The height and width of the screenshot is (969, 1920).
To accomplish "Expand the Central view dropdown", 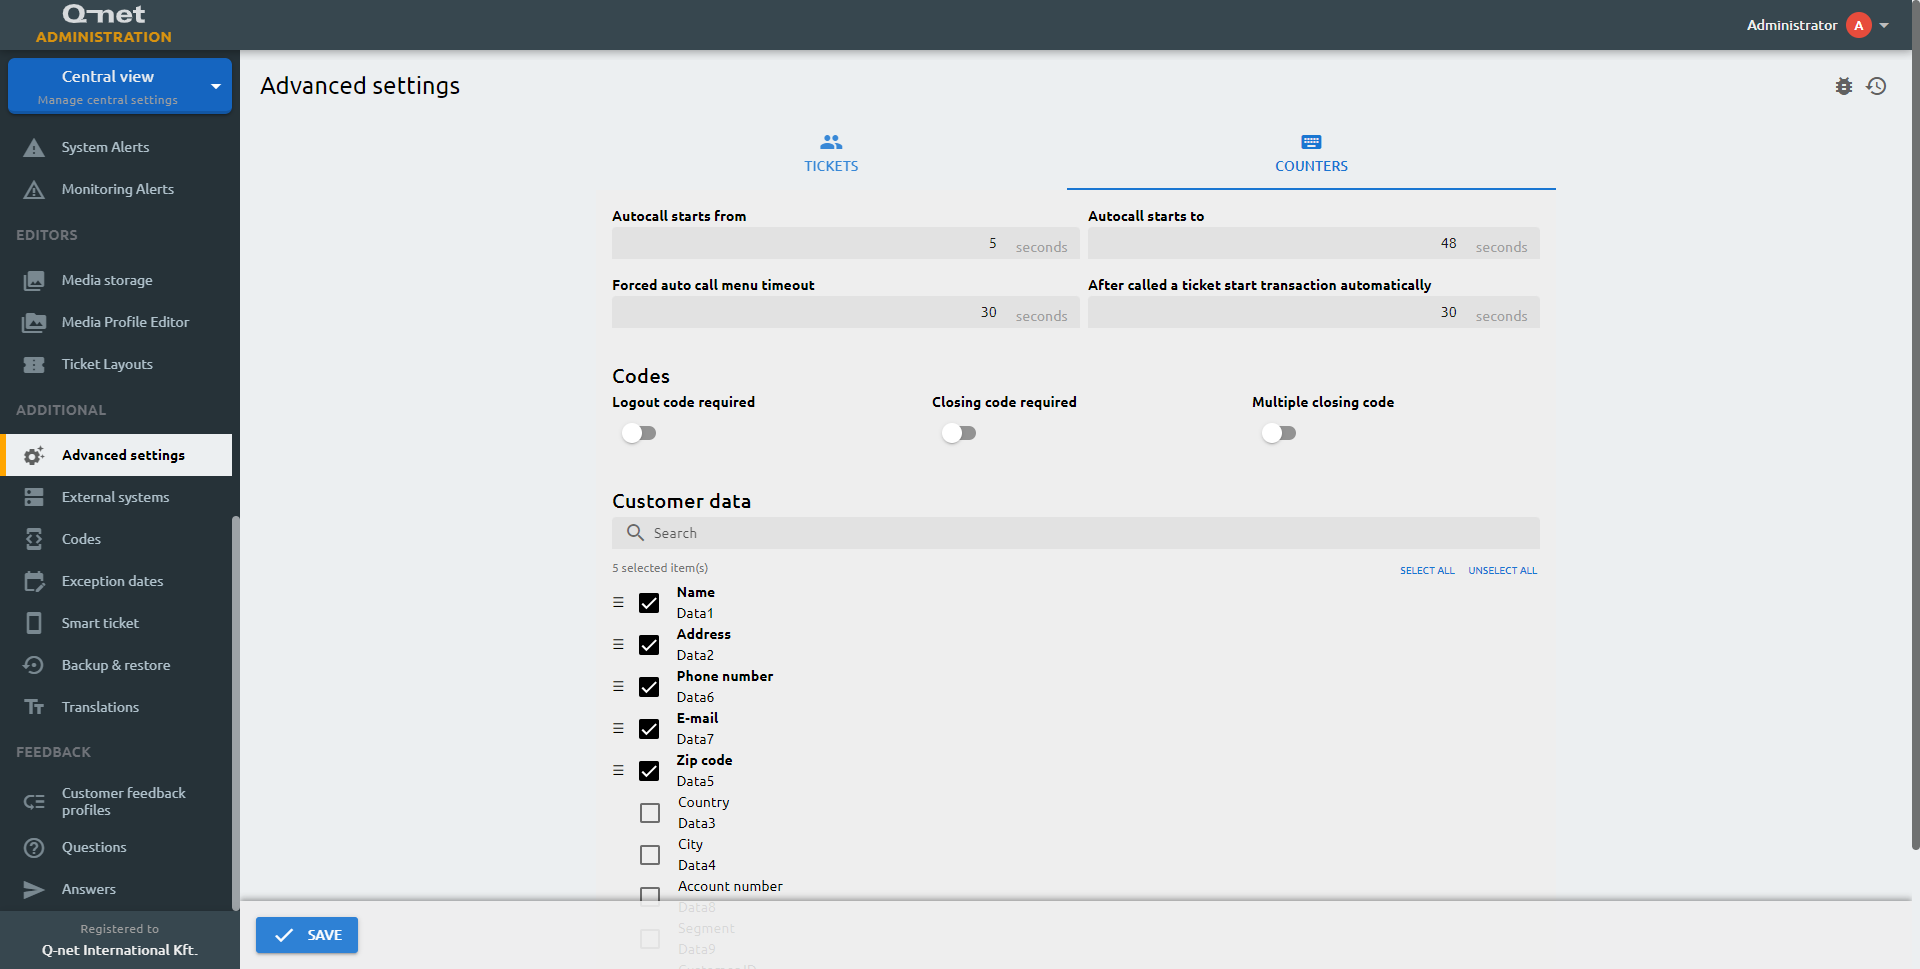I will 120,86.
